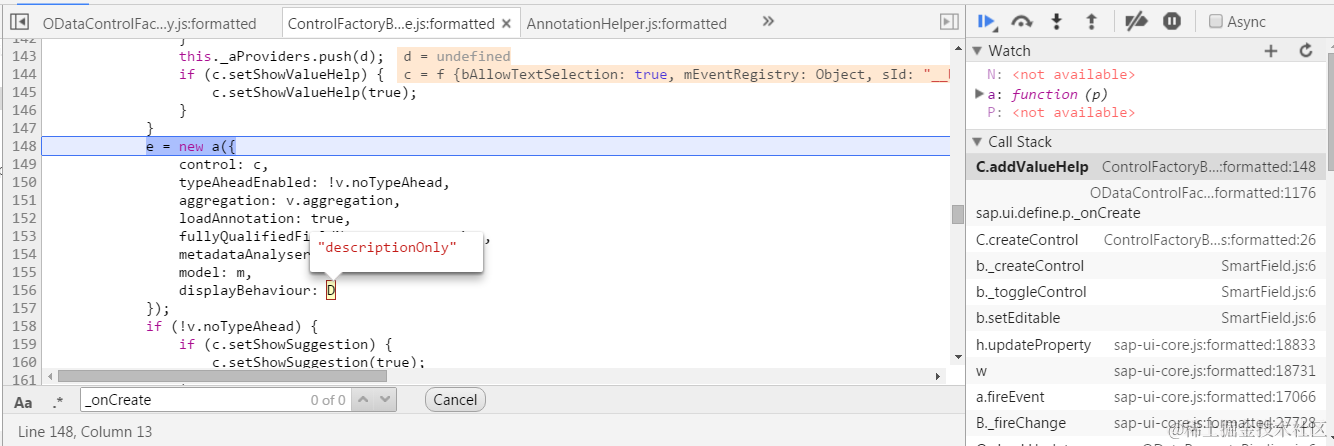Show more open file tabs
Image resolution: width=1334 pixels, height=446 pixels.
point(768,21)
